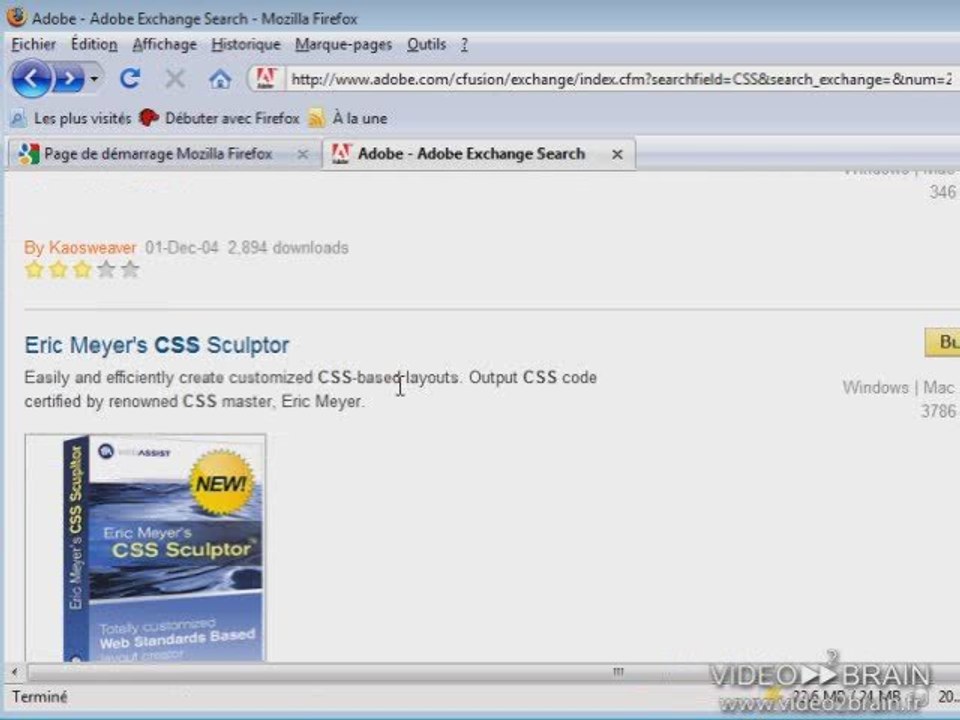Click the Firefox logo in title bar
Viewport: 960px width, 720px height.
pyautogui.click(x=17, y=17)
